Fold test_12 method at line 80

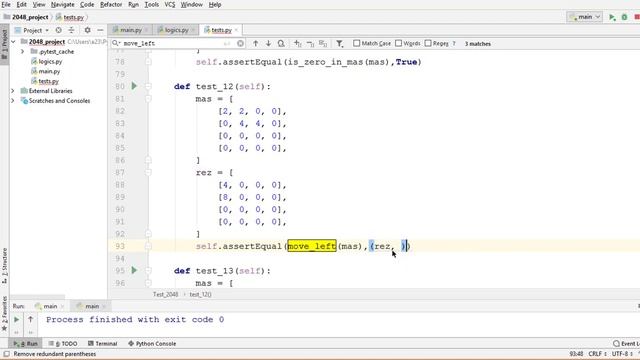point(148,86)
